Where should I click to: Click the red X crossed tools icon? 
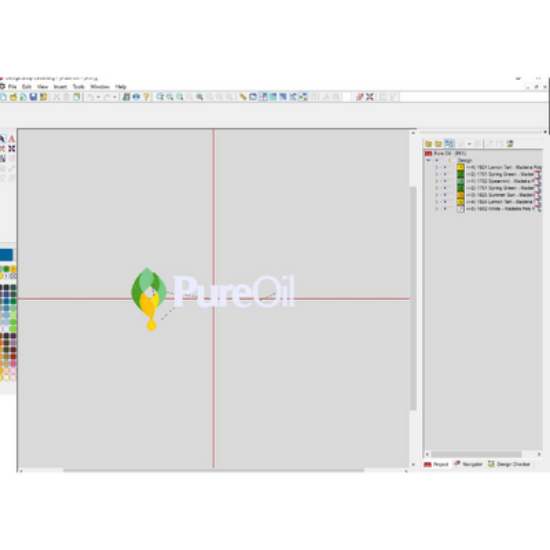coord(370,97)
